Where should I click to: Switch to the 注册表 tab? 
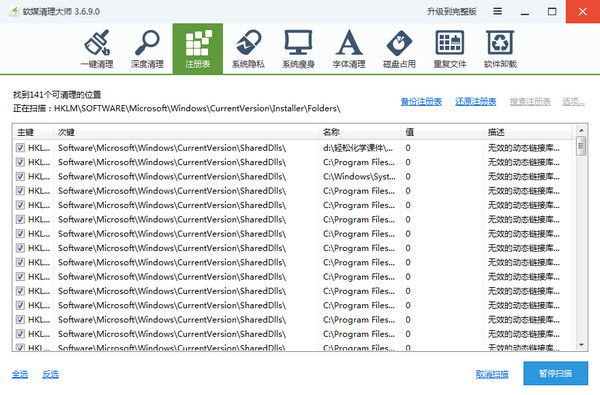click(198, 49)
